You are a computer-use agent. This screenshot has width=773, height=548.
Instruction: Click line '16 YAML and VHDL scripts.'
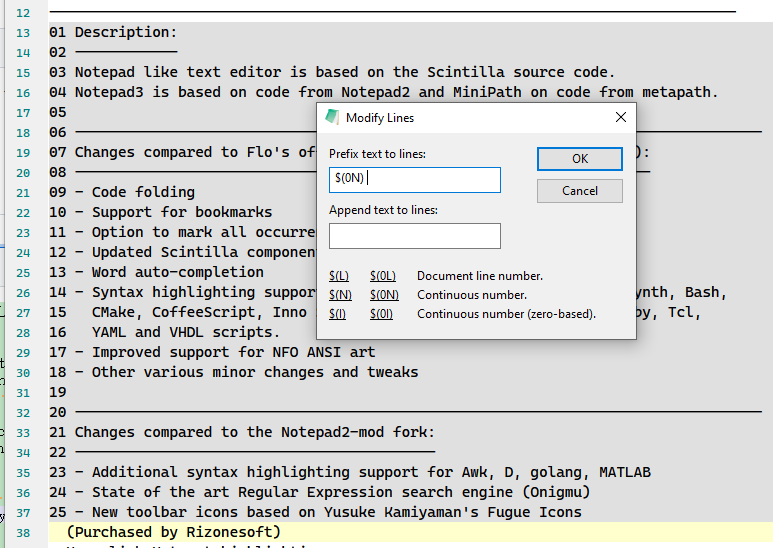pos(164,332)
